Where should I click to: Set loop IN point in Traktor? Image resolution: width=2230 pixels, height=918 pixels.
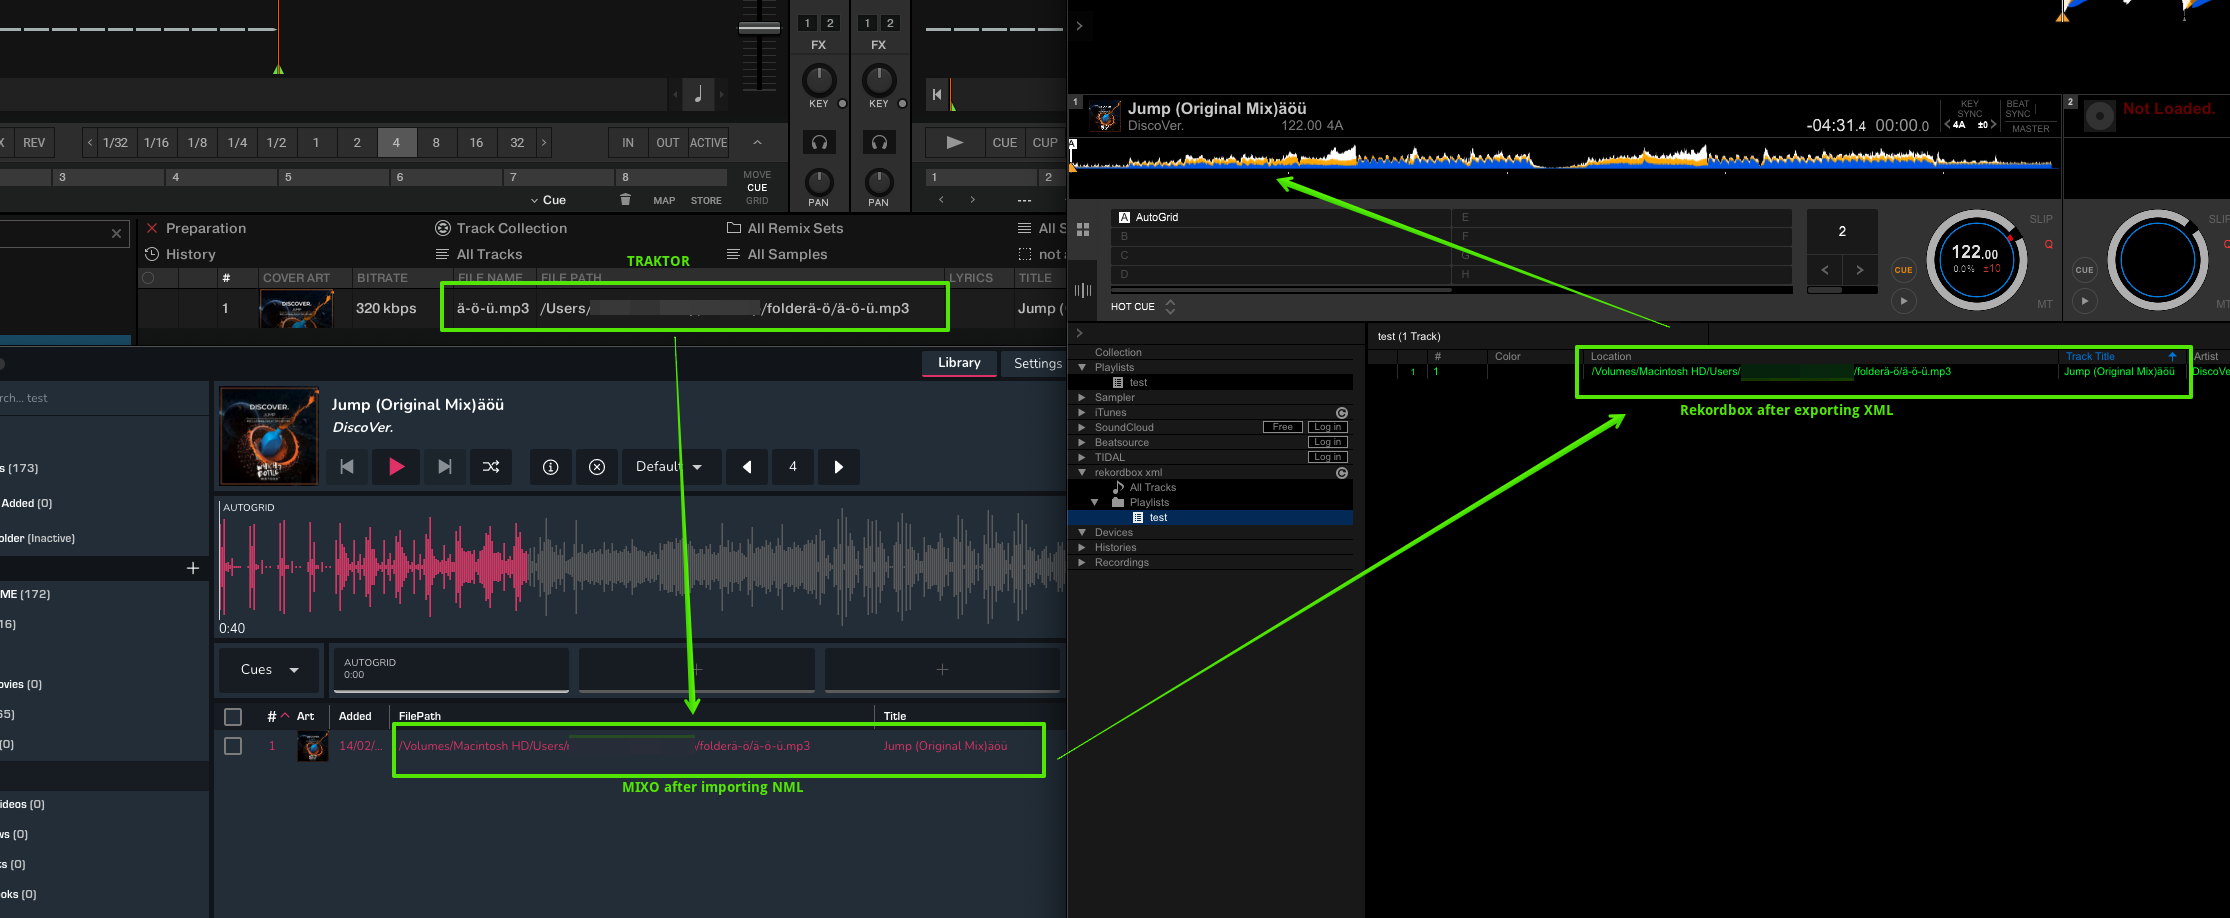point(628,142)
